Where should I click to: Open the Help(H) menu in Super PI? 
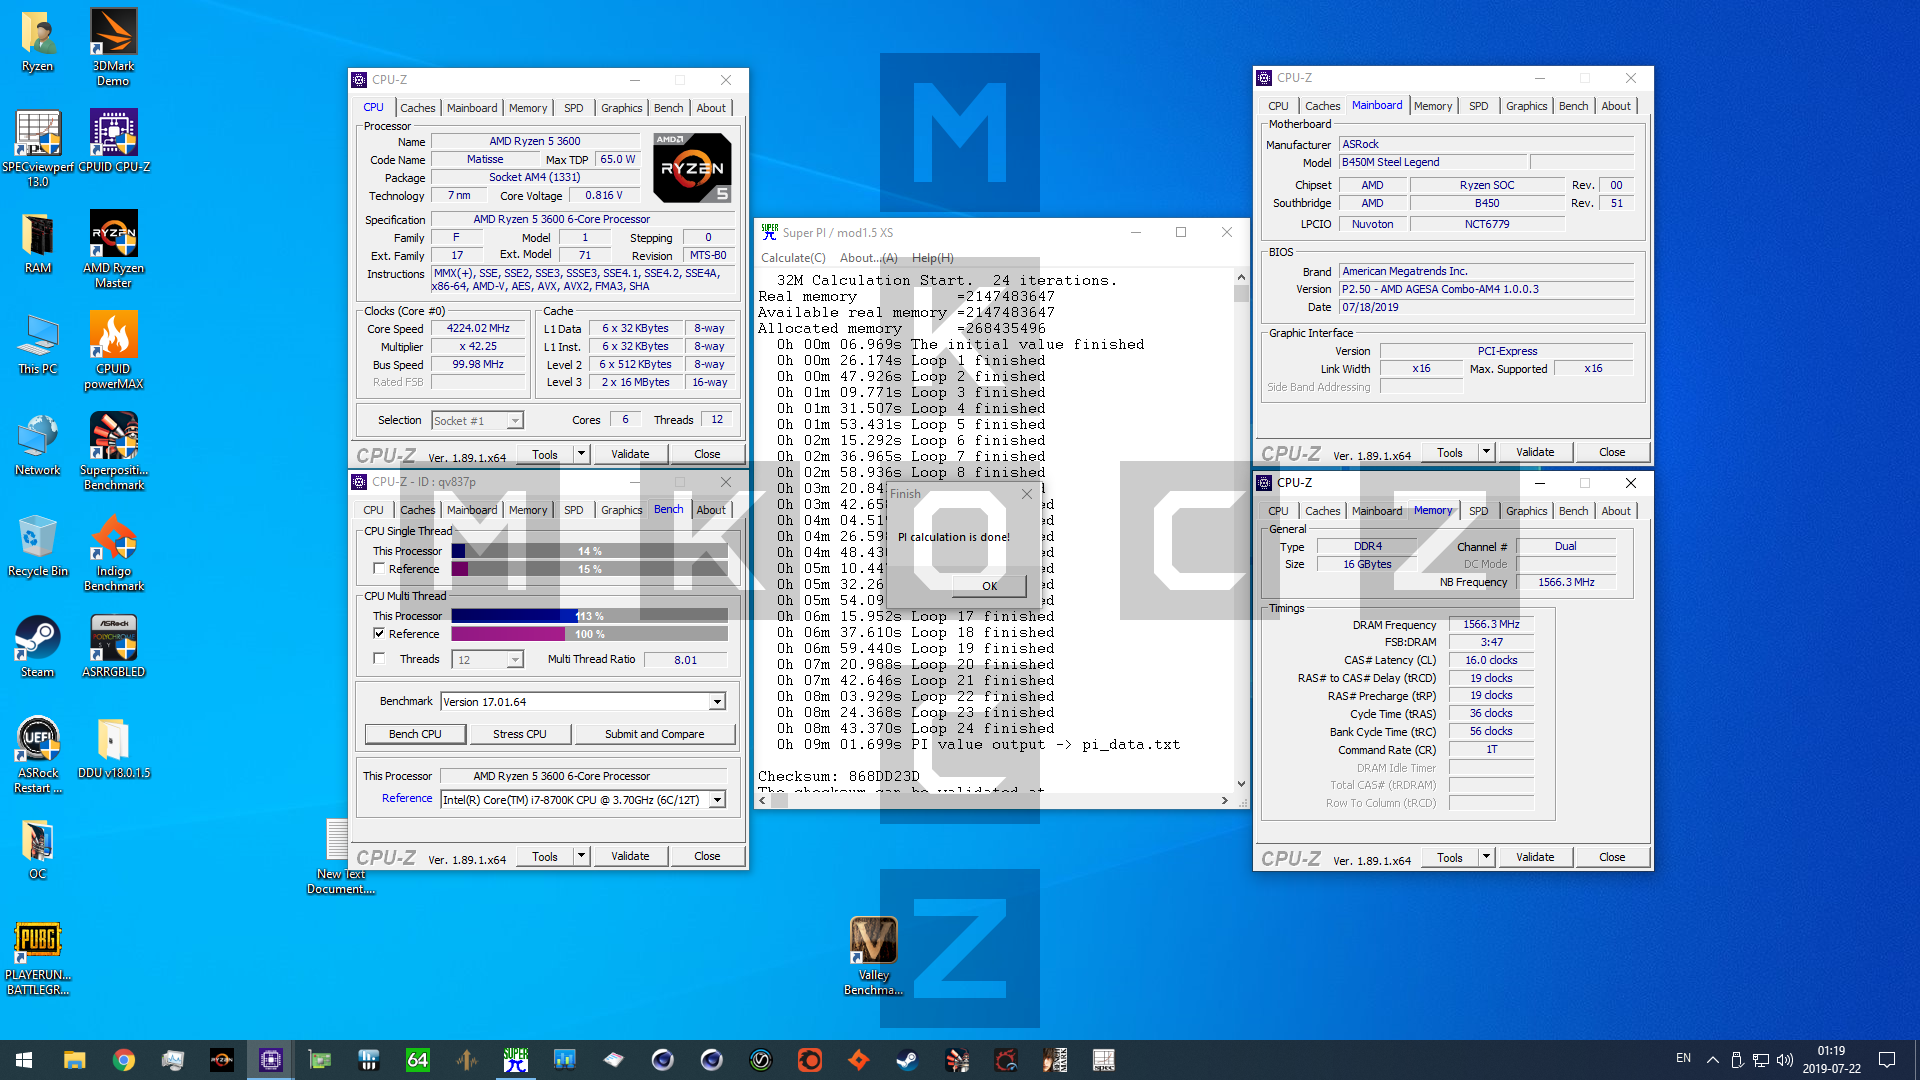(932, 258)
